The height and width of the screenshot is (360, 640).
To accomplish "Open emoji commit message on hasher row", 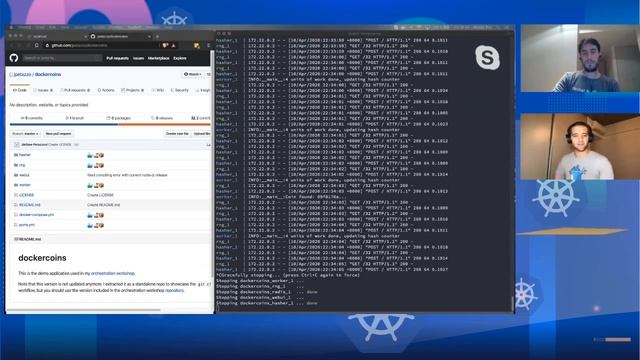I will tap(96, 155).
